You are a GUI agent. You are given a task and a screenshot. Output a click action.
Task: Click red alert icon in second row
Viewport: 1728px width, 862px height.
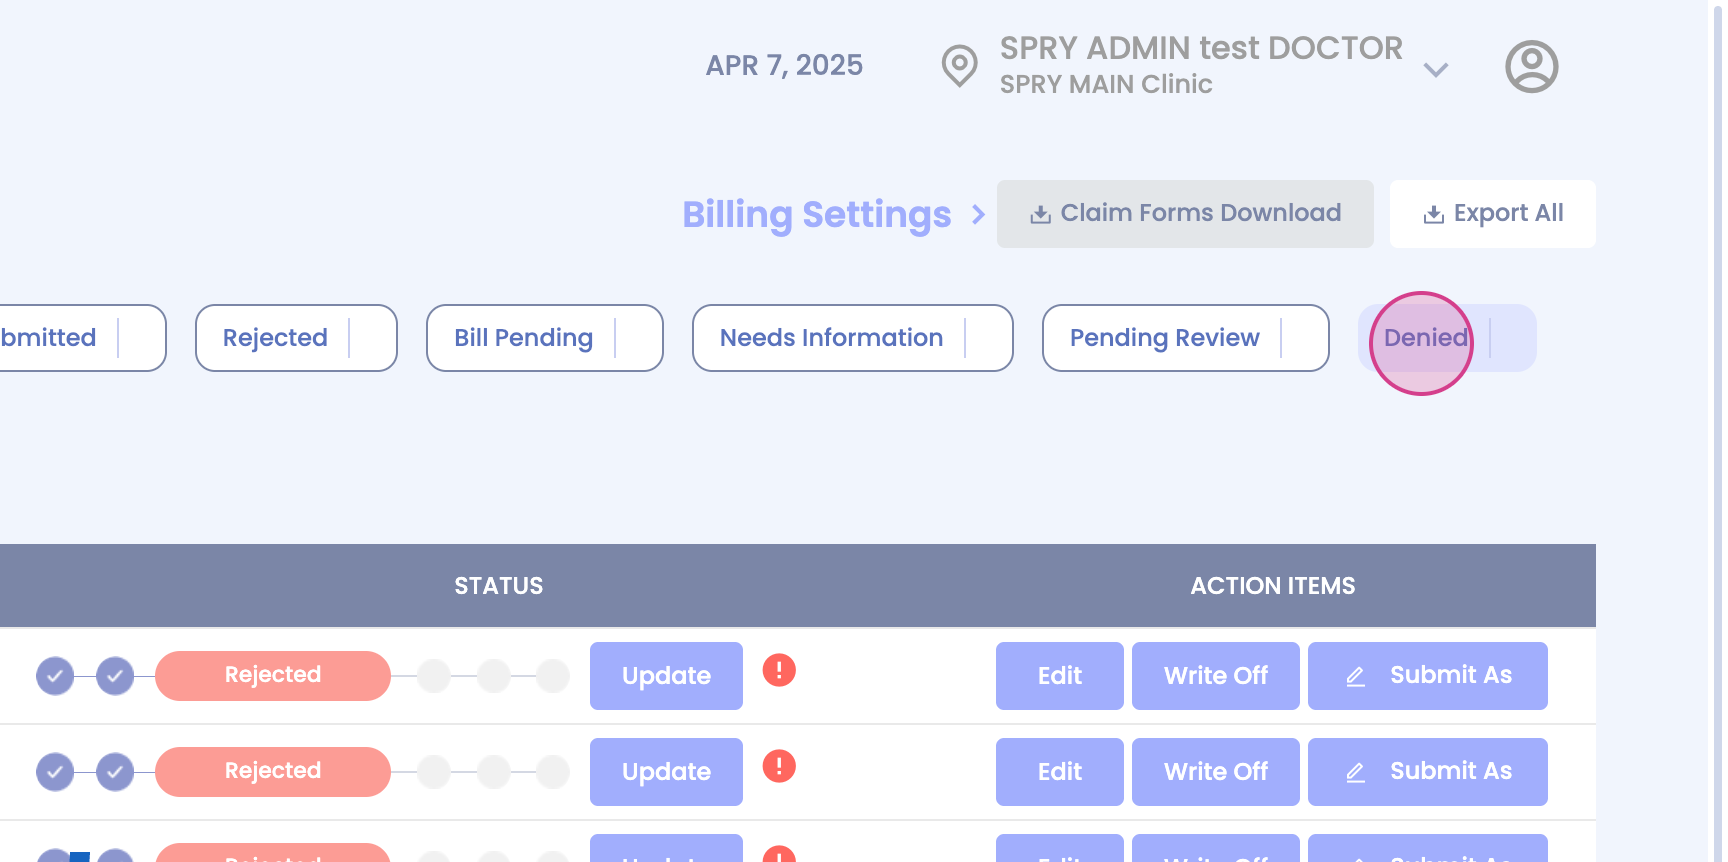[x=779, y=766]
